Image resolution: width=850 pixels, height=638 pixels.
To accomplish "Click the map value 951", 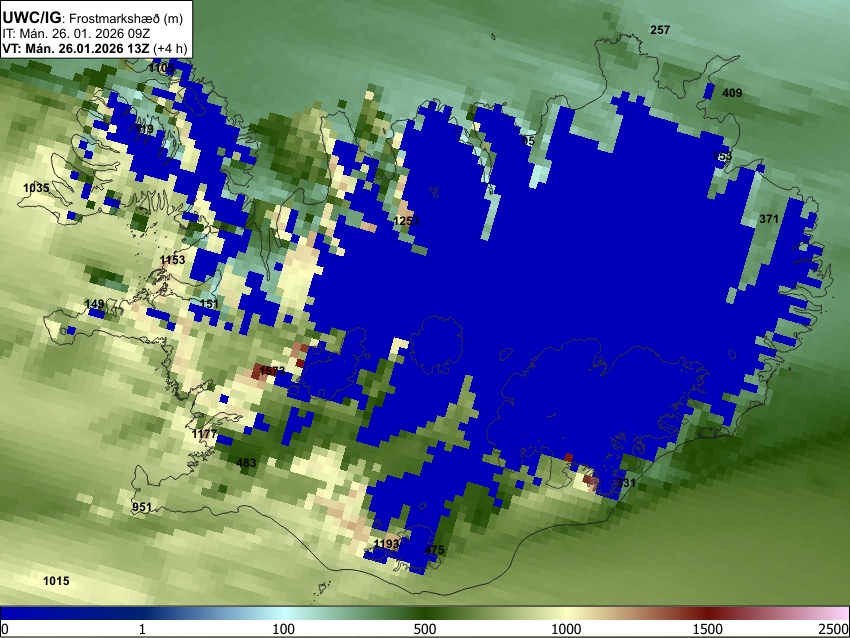I will (x=141, y=507).
